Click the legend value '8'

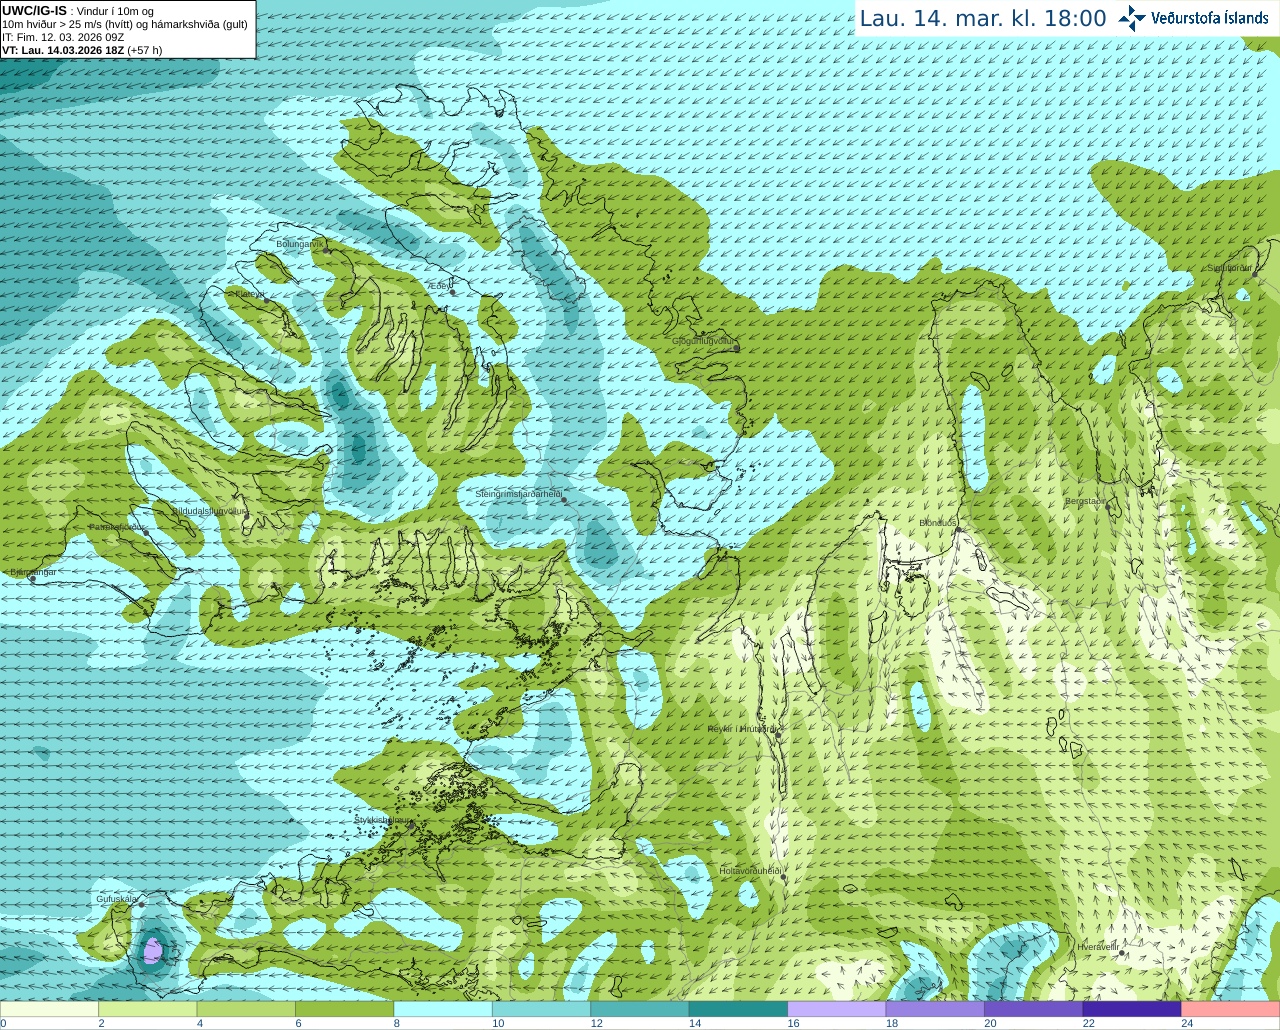point(396,1023)
